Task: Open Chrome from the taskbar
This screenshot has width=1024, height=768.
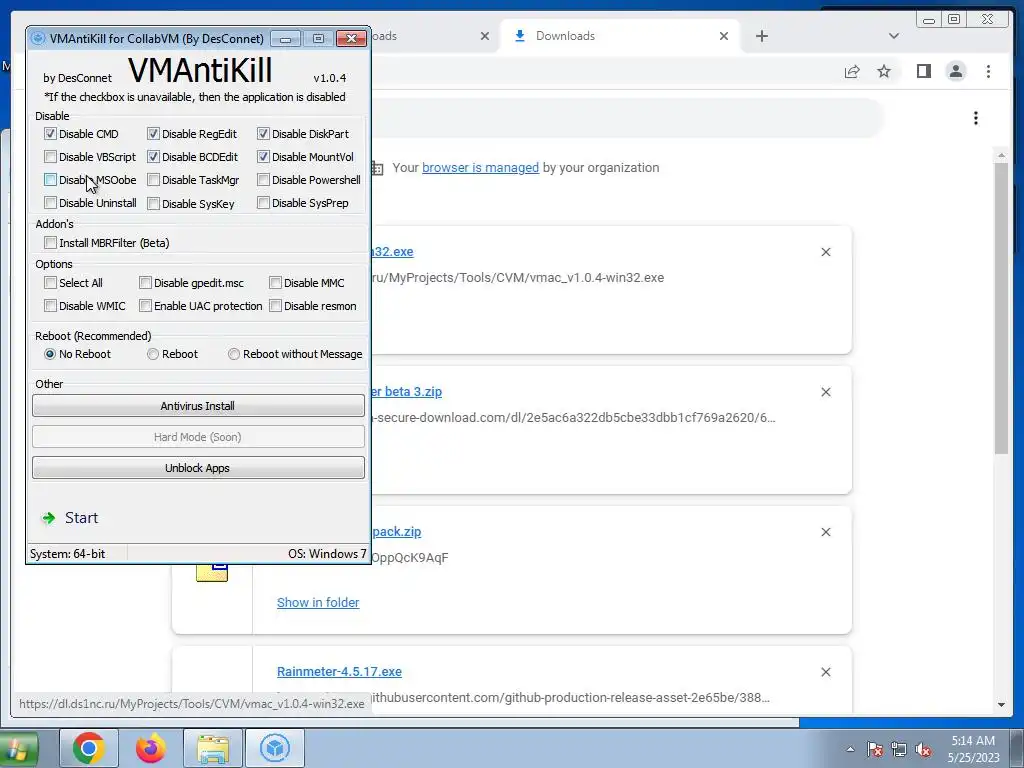Action: (x=89, y=748)
